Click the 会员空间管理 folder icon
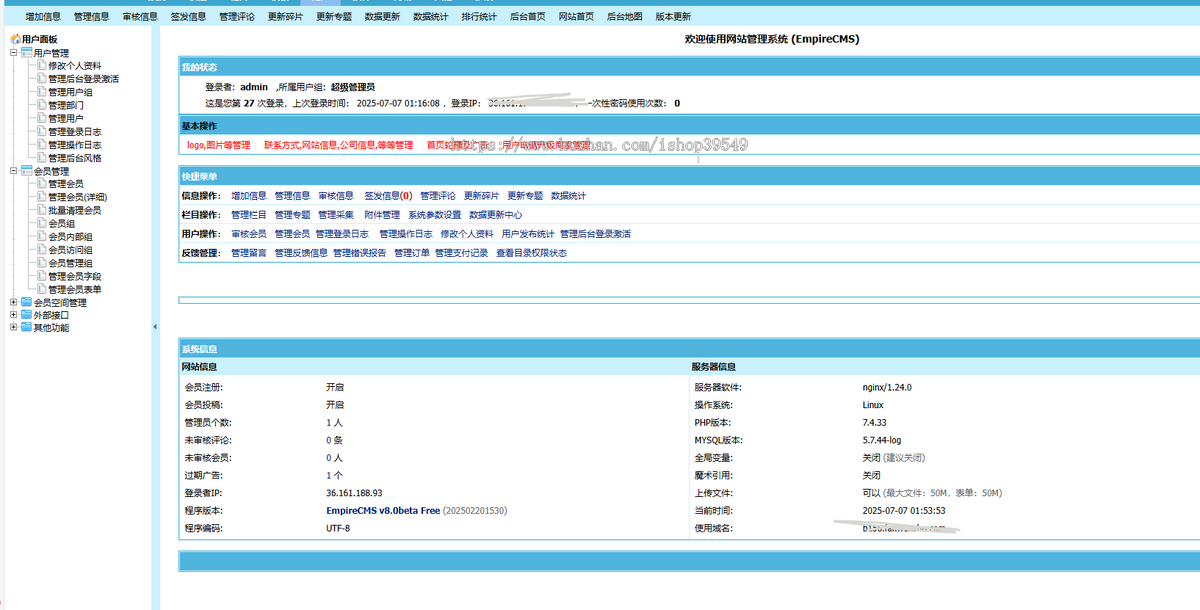The height and width of the screenshot is (610, 1200). pos(26,302)
